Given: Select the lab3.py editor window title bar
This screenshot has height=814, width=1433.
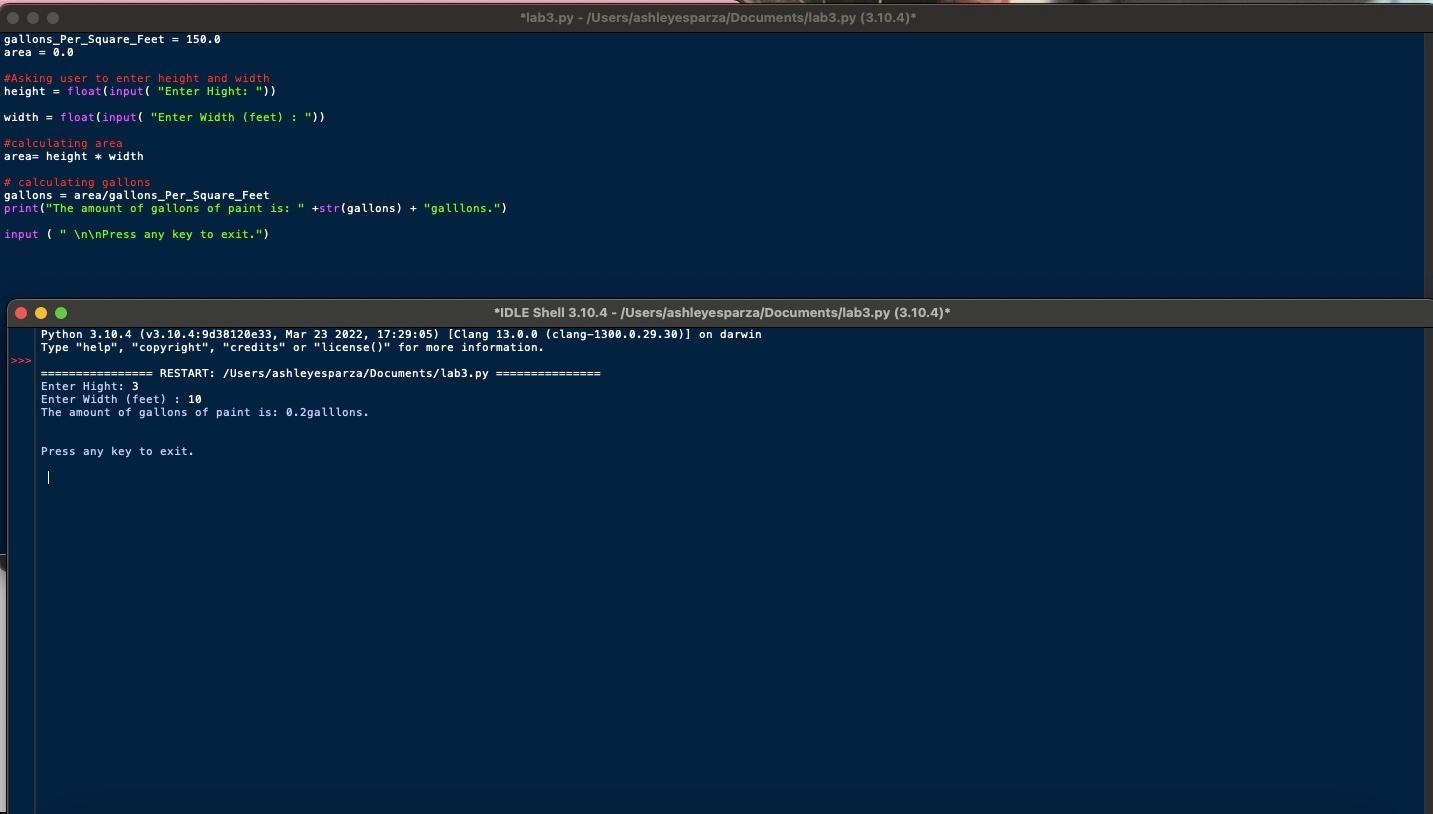Looking at the screenshot, I should 717,17.
